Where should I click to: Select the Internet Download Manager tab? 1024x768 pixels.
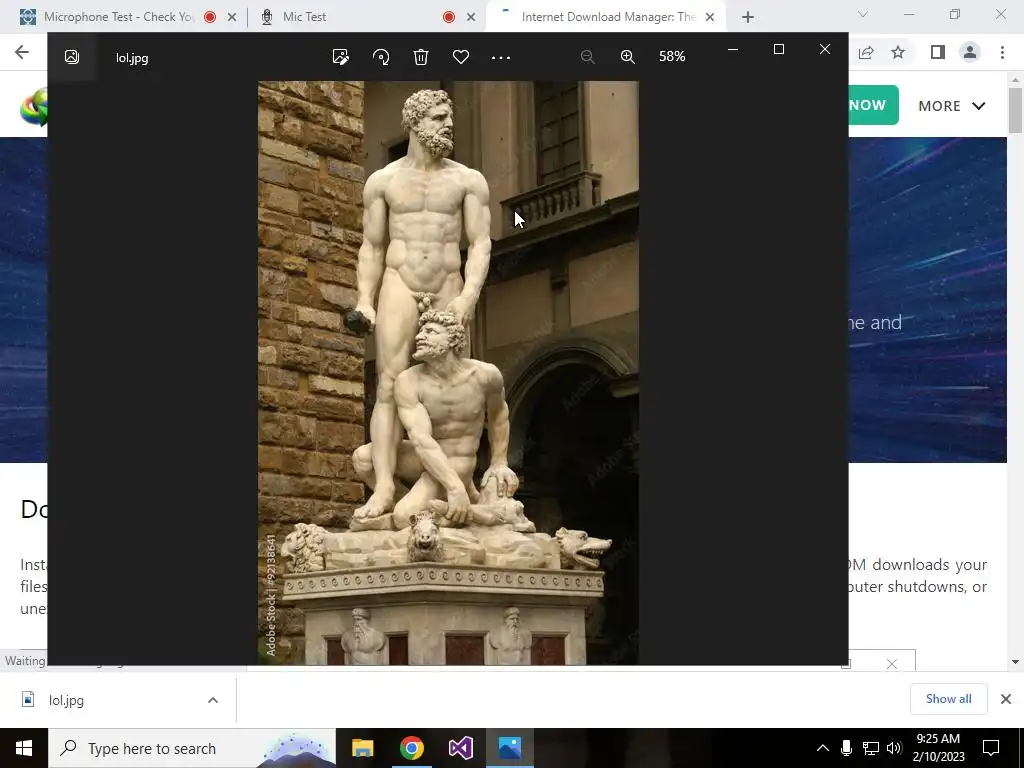pyautogui.click(x=608, y=17)
